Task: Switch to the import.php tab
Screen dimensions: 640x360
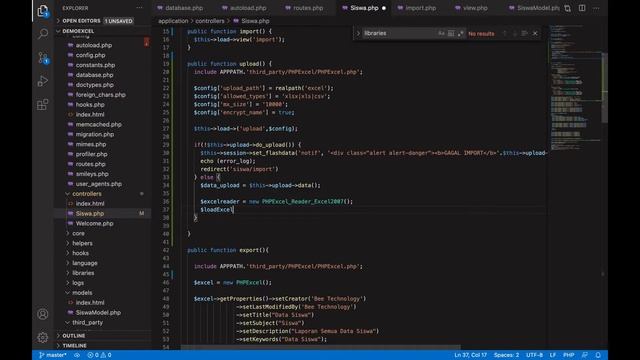Action: coord(417,8)
